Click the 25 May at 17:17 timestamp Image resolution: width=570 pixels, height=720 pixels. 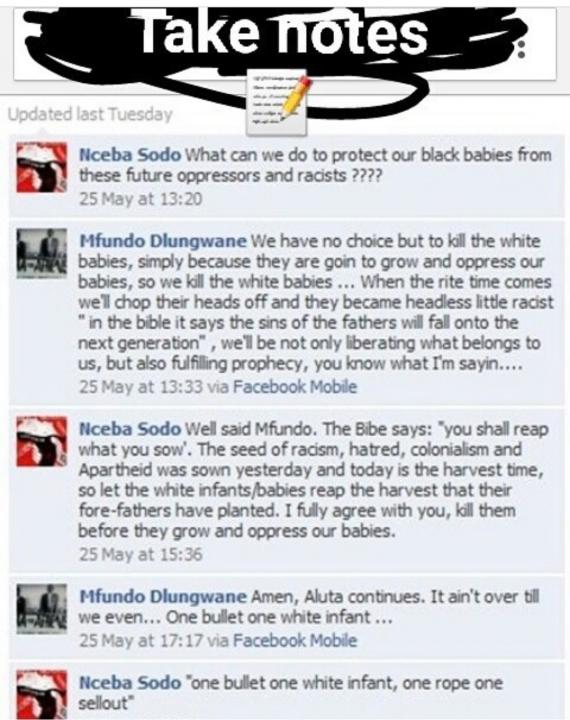point(141,640)
